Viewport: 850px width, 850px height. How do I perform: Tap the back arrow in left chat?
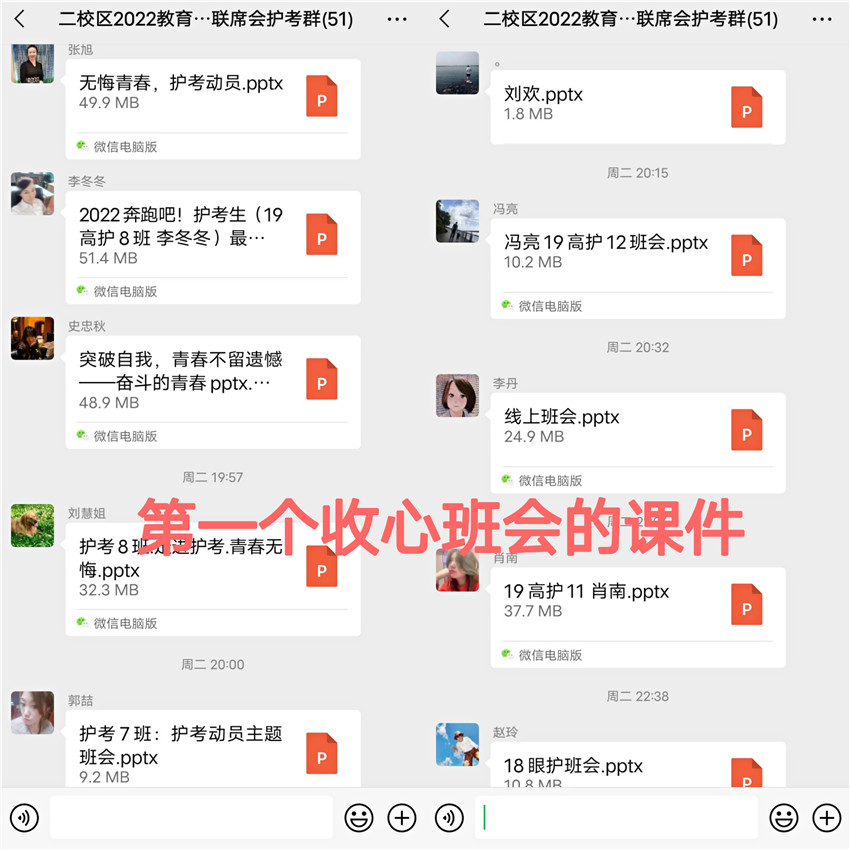coord(20,19)
